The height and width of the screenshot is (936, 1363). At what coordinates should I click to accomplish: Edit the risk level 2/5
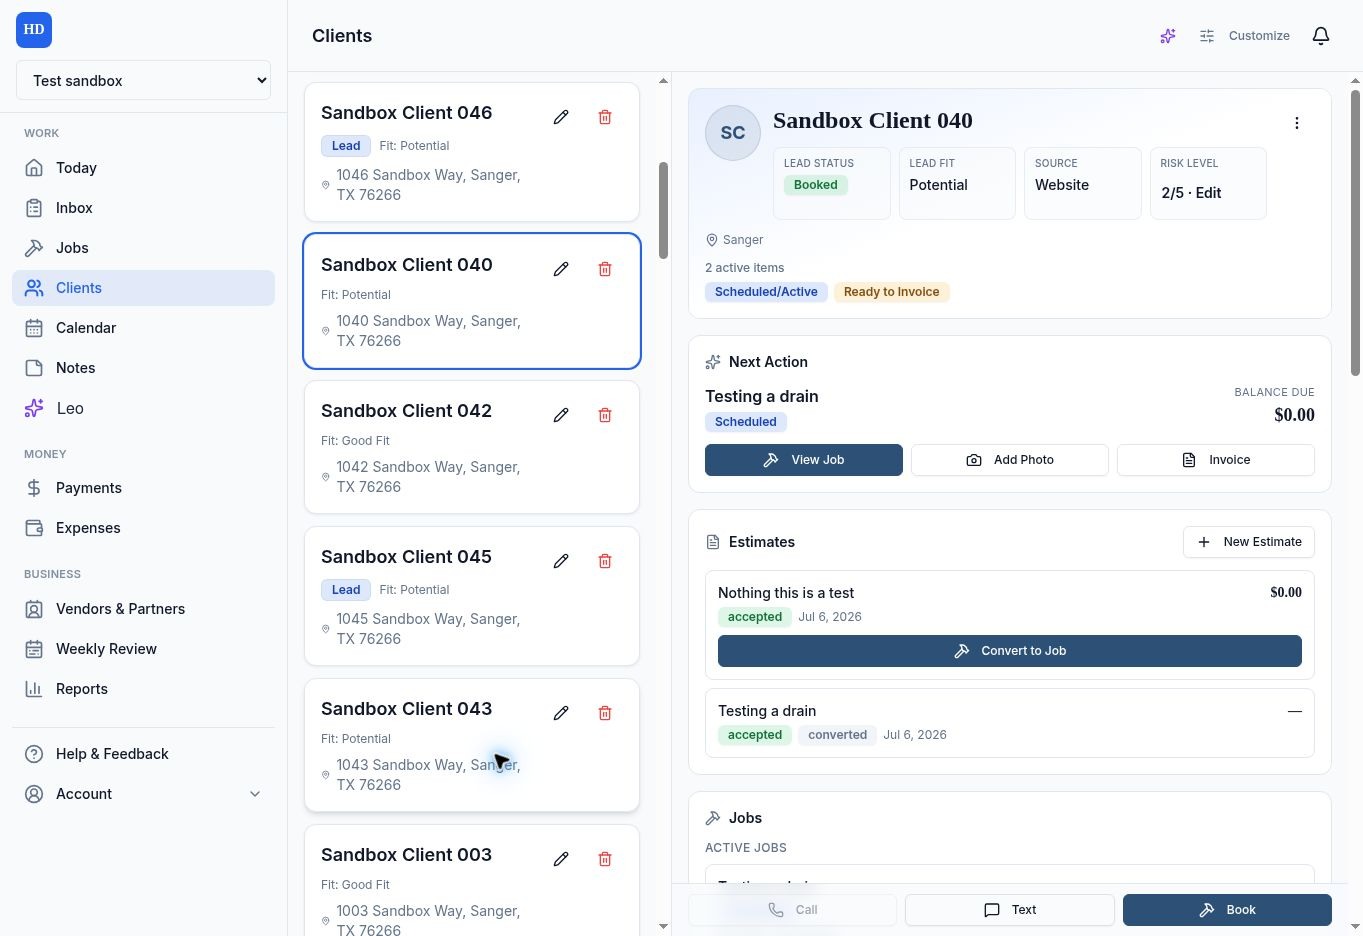(x=1191, y=193)
